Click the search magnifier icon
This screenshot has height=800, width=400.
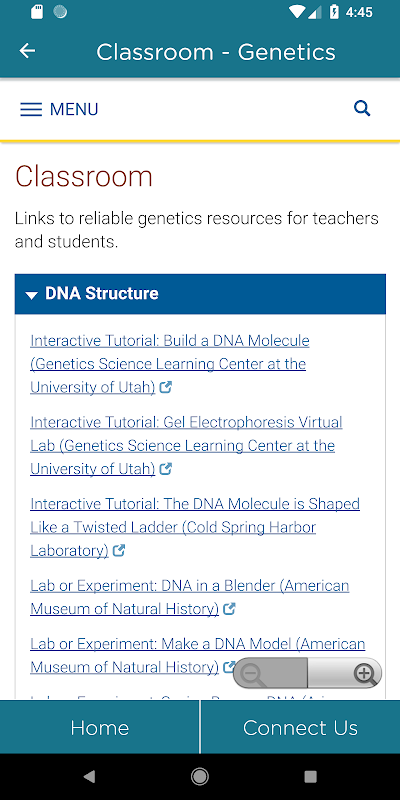(x=362, y=108)
